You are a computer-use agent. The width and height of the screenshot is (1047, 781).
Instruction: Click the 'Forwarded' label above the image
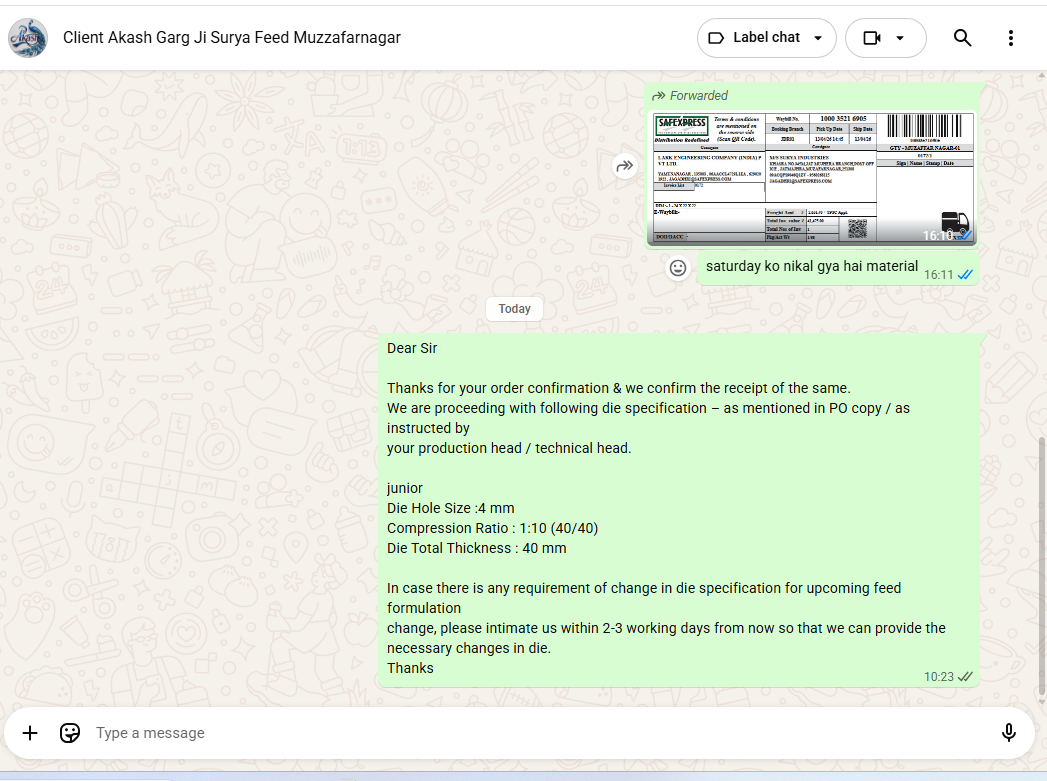[x=698, y=96]
